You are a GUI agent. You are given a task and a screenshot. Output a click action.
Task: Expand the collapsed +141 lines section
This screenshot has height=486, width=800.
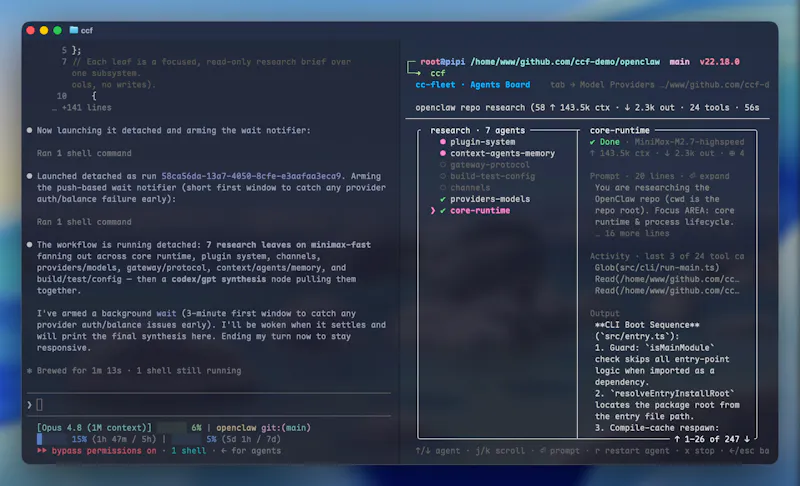[x=82, y=108]
